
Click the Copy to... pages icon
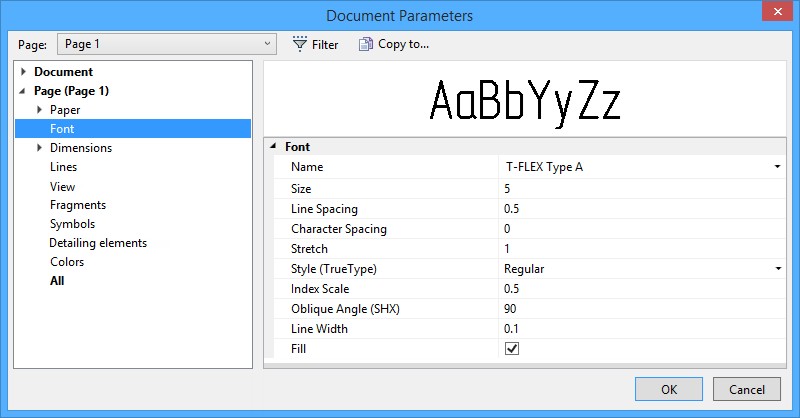[366, 44]
